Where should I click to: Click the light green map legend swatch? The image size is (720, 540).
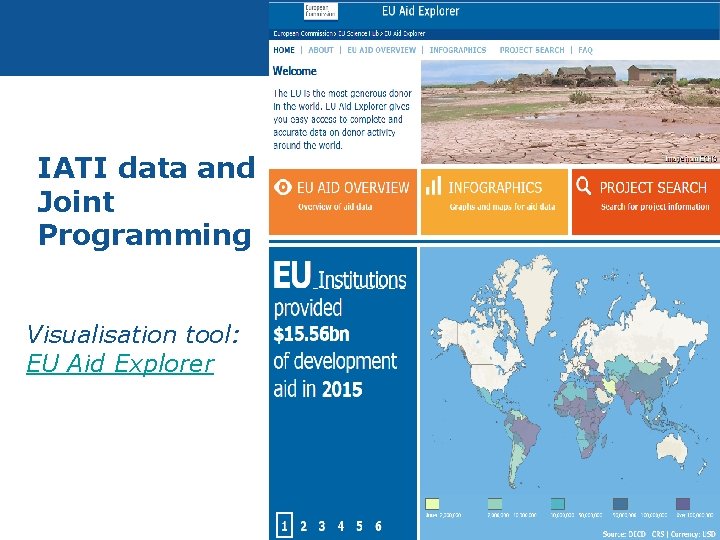click(495, 504)
